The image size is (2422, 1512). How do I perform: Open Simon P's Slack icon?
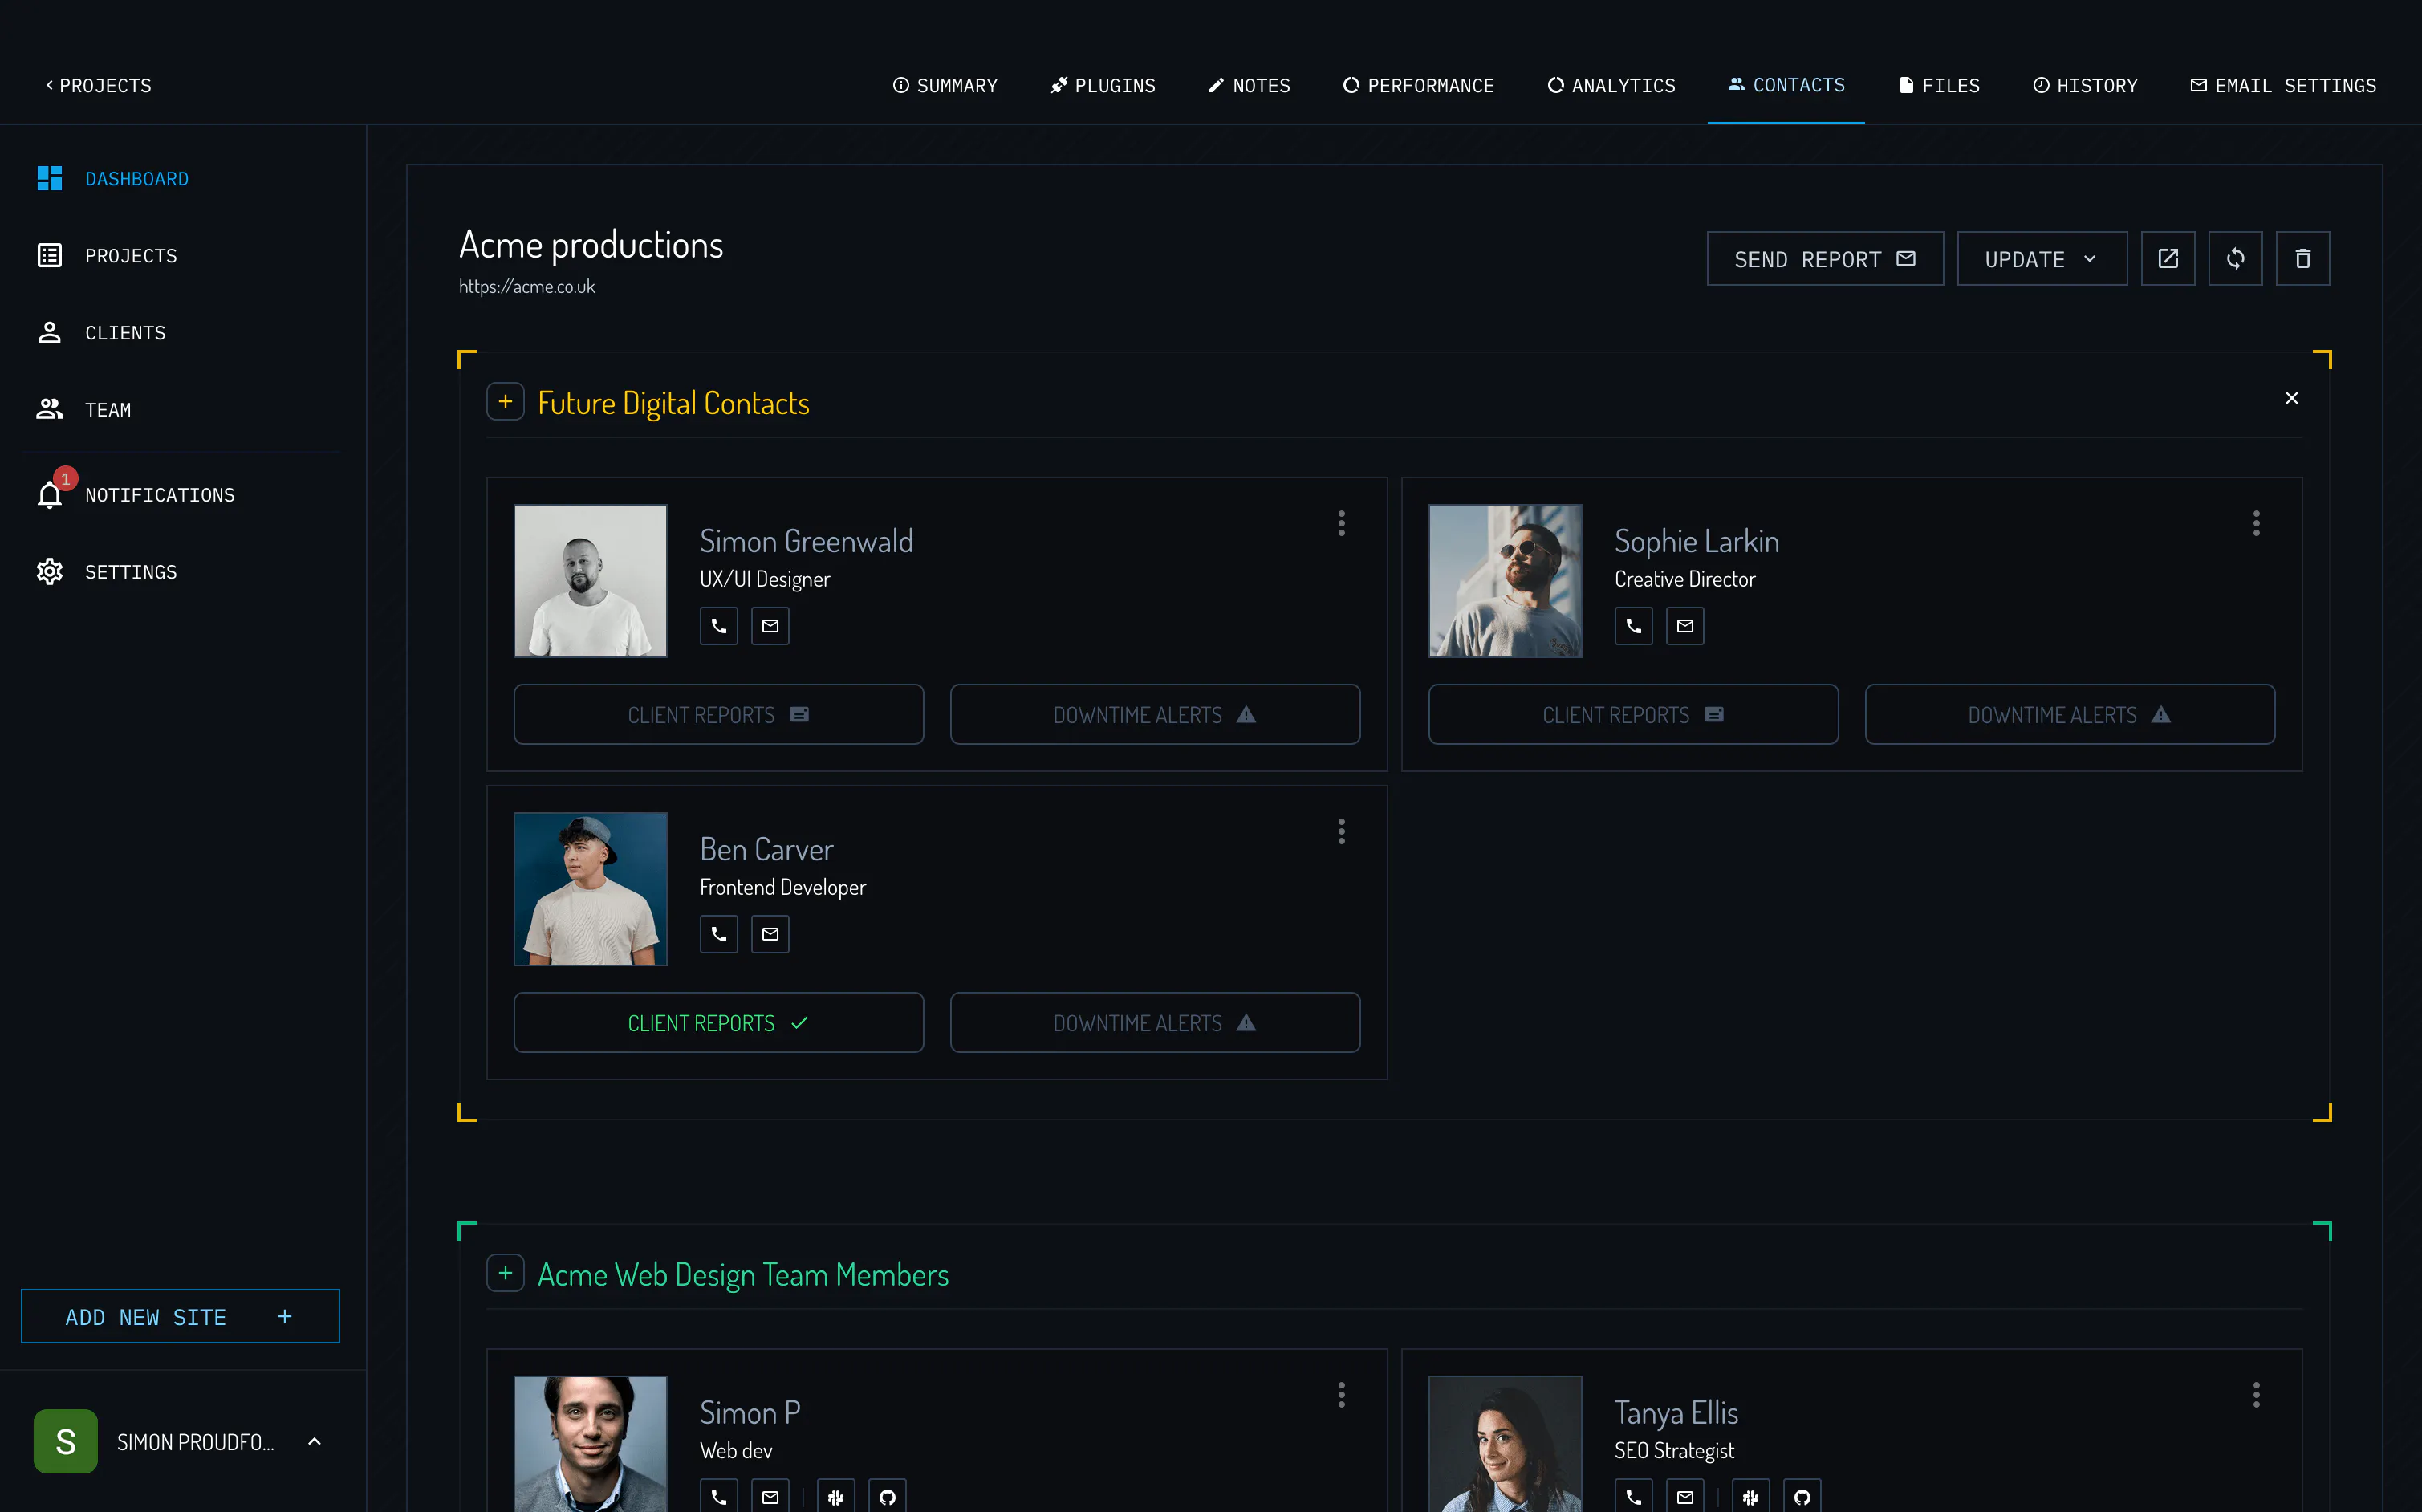tap(836, 1496)
